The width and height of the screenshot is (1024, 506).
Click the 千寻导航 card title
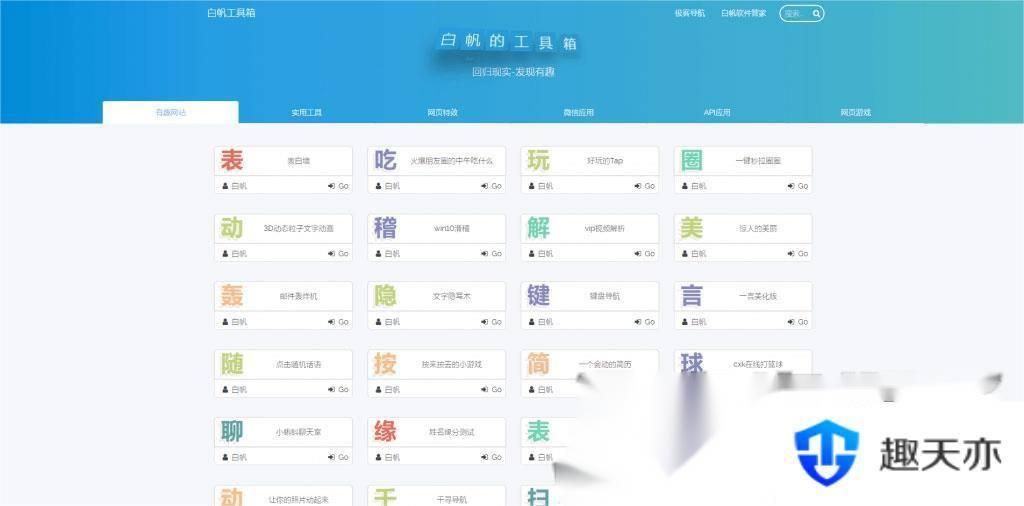click(x=451, y=500)
